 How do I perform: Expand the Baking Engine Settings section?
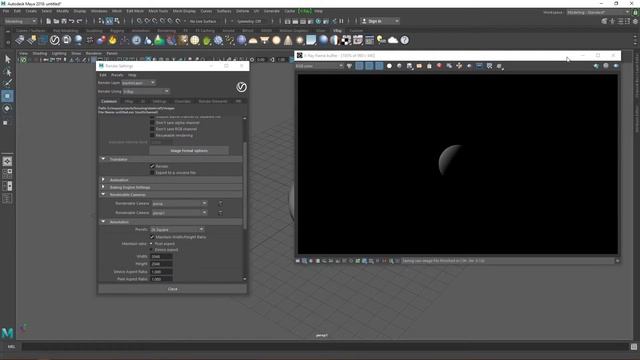click(x=103, y=187)
